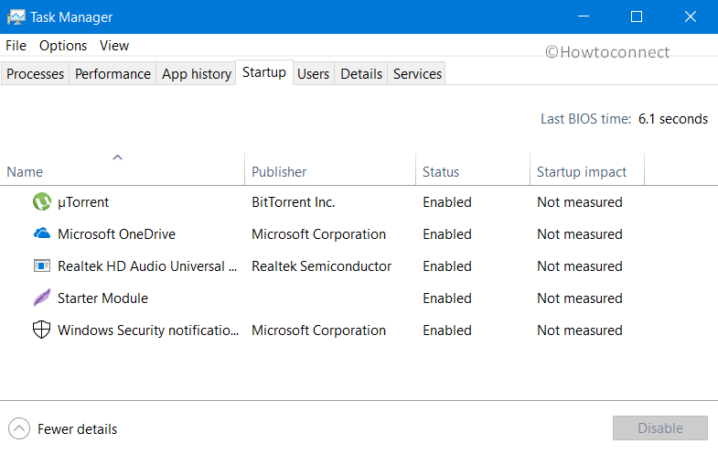Click the Fewer details label
The width and height of the screenshot is (718, 455).
pos(77,429)
